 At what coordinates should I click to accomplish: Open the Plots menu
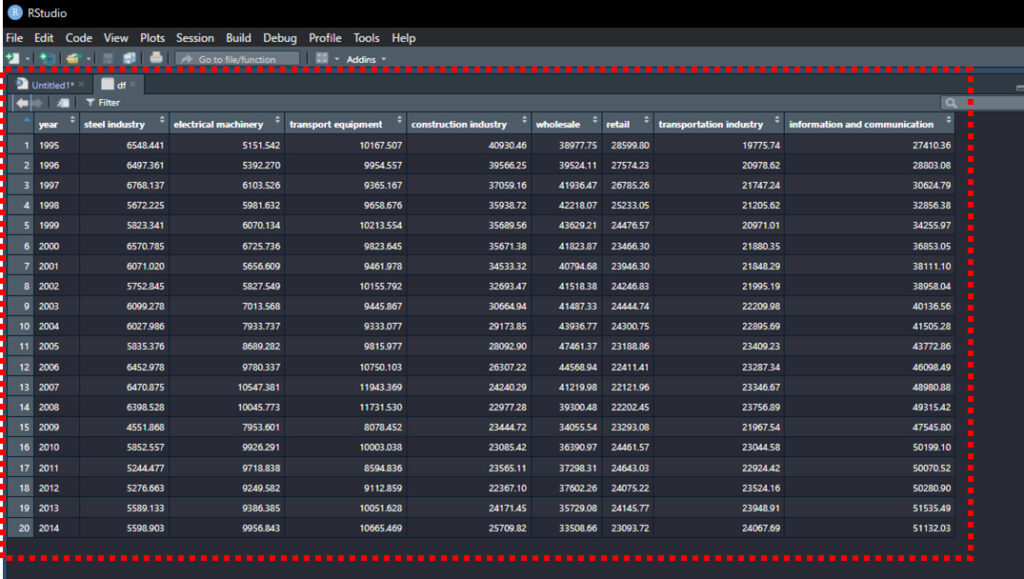pyautogui.click(x=152, y=38)
